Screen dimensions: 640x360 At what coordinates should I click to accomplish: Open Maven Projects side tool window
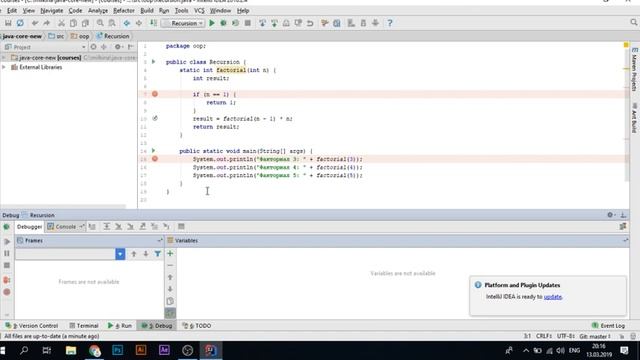(634, 69)
